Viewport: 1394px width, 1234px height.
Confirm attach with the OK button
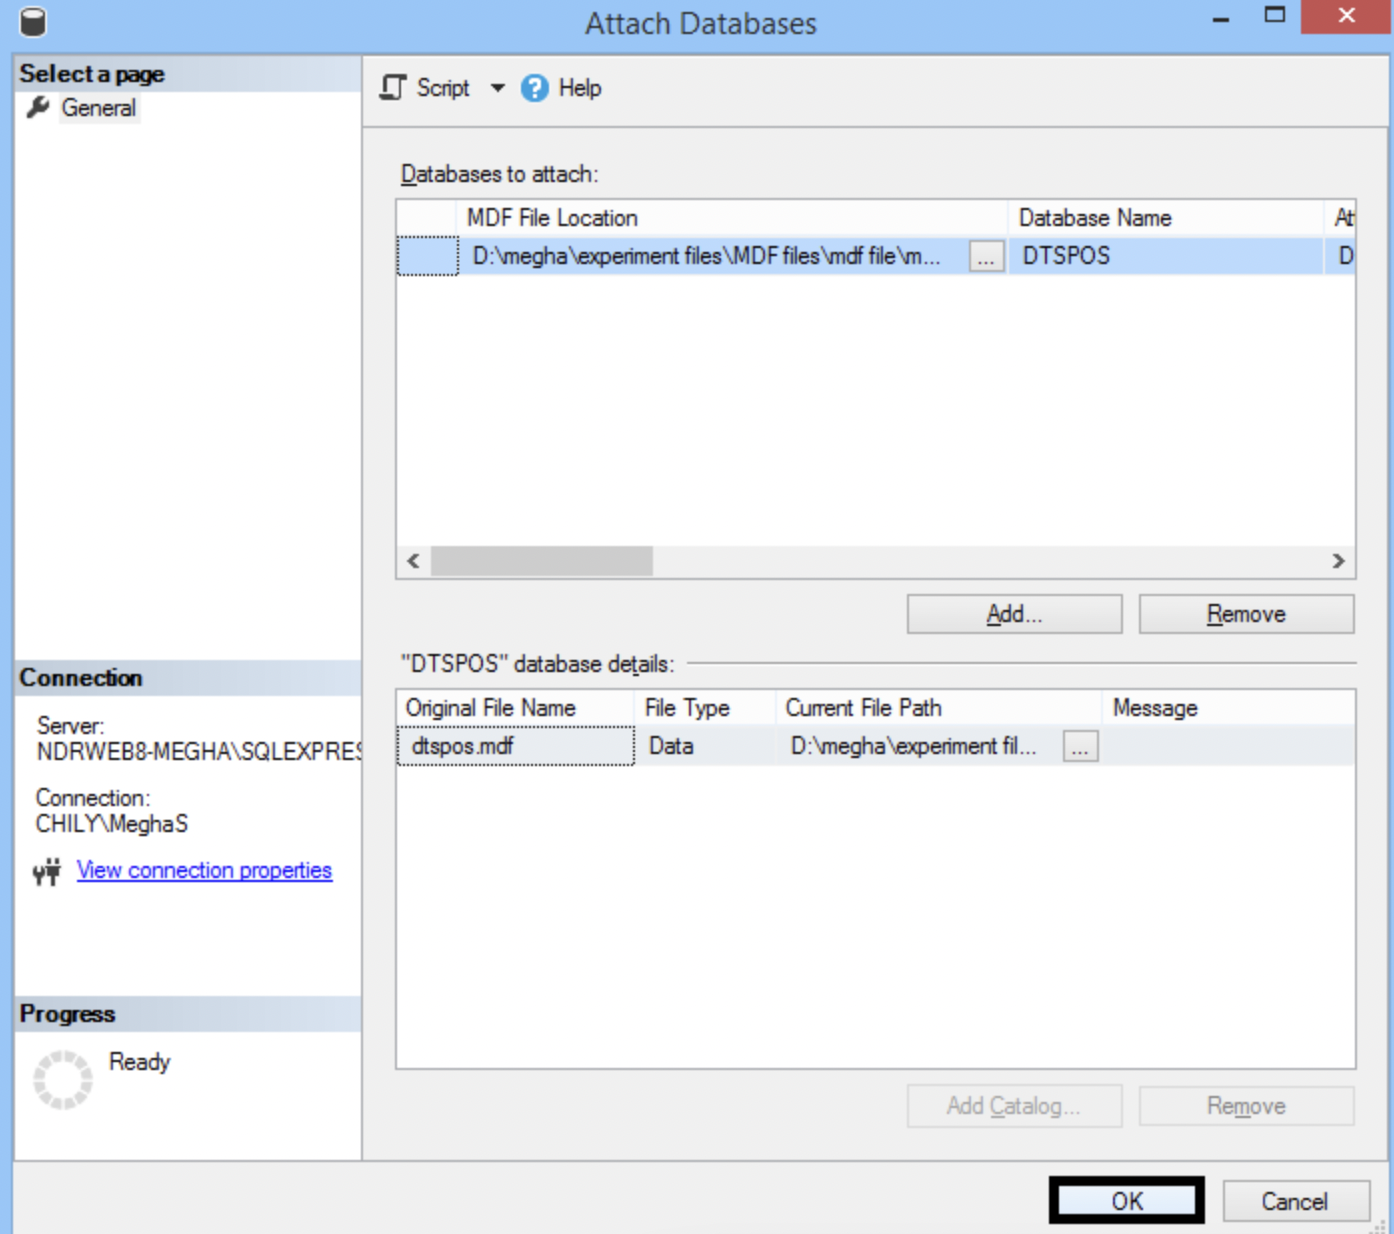click(x=1126, y=1201)
